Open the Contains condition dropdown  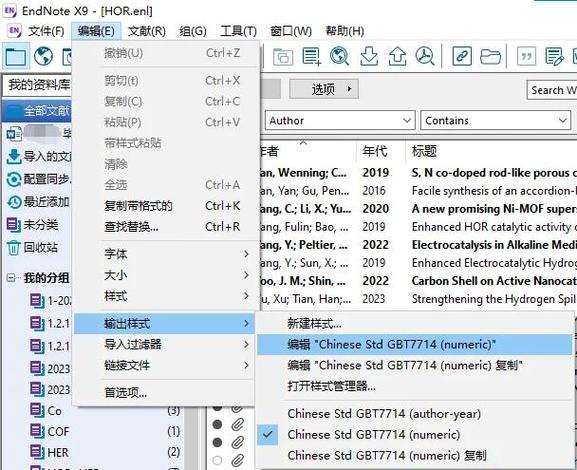pyautogui.click(x=495, y=120)
